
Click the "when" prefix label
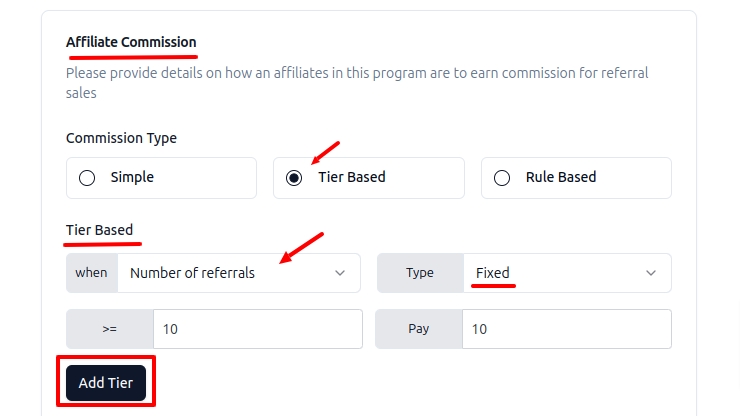[x=92, y=273]
